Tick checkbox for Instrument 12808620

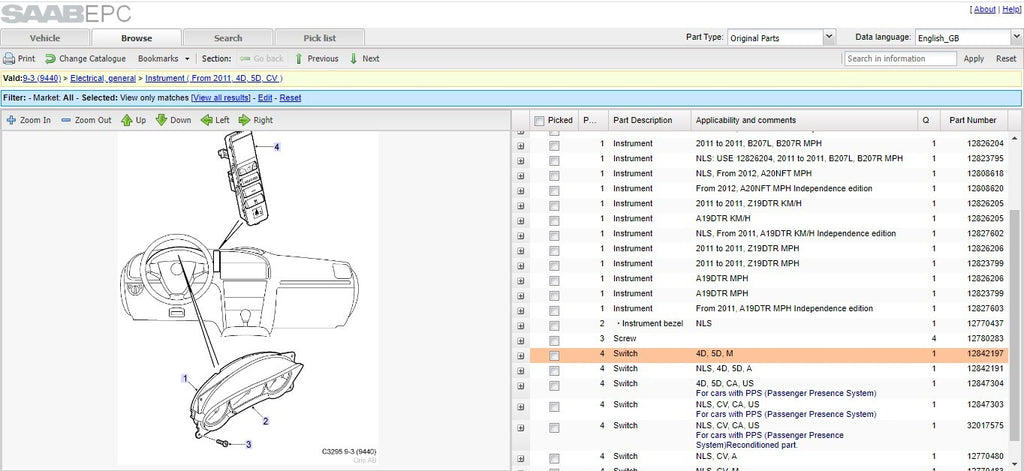[554, 191]
